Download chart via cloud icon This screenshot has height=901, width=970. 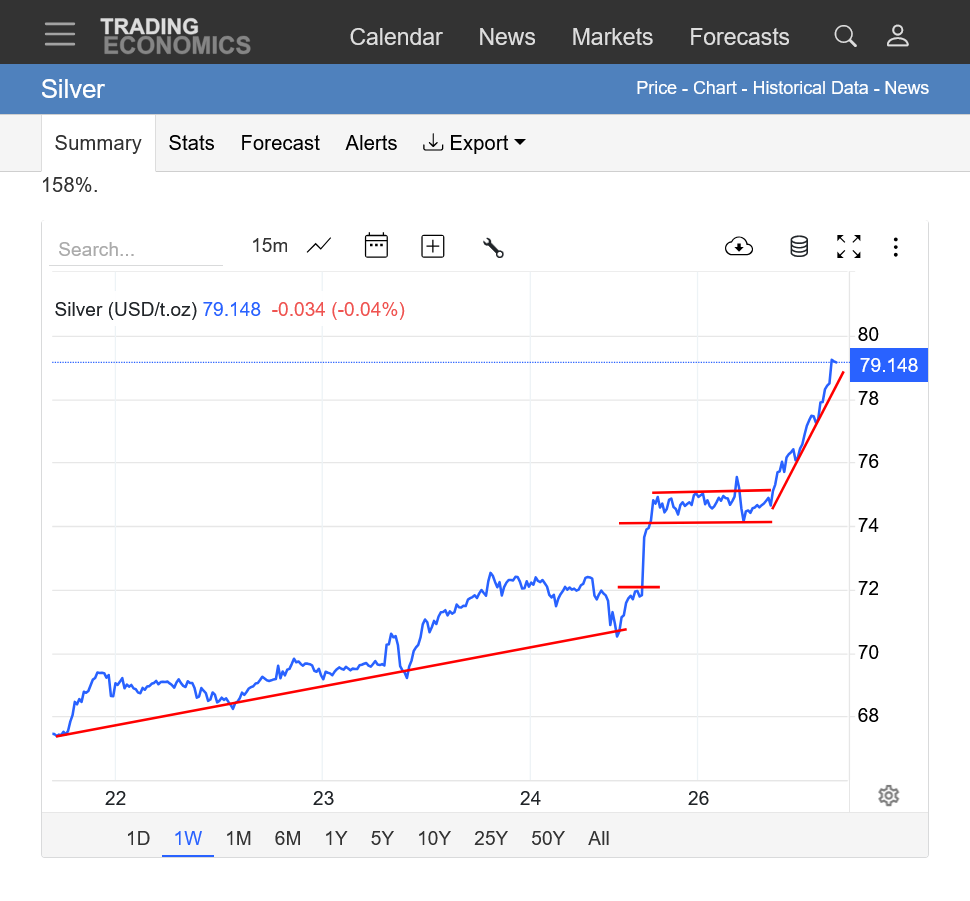point(738,246)
